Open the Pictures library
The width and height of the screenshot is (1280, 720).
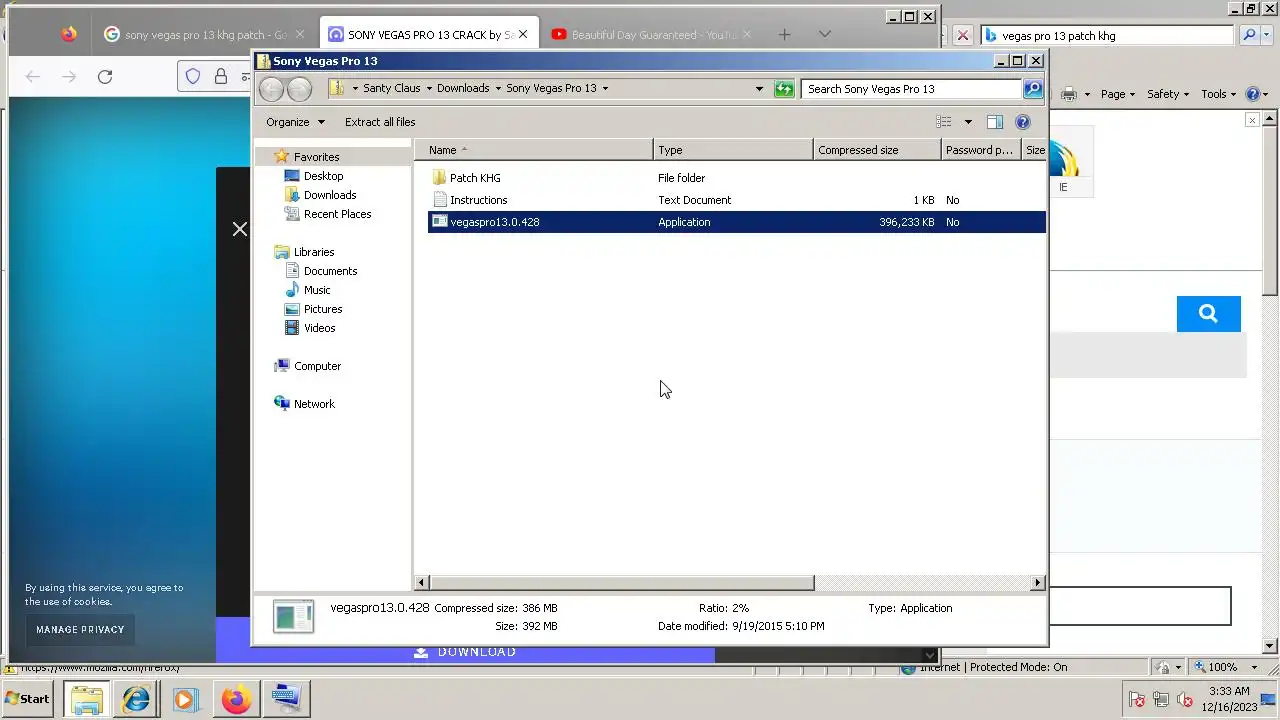click(x=323, y=309)
